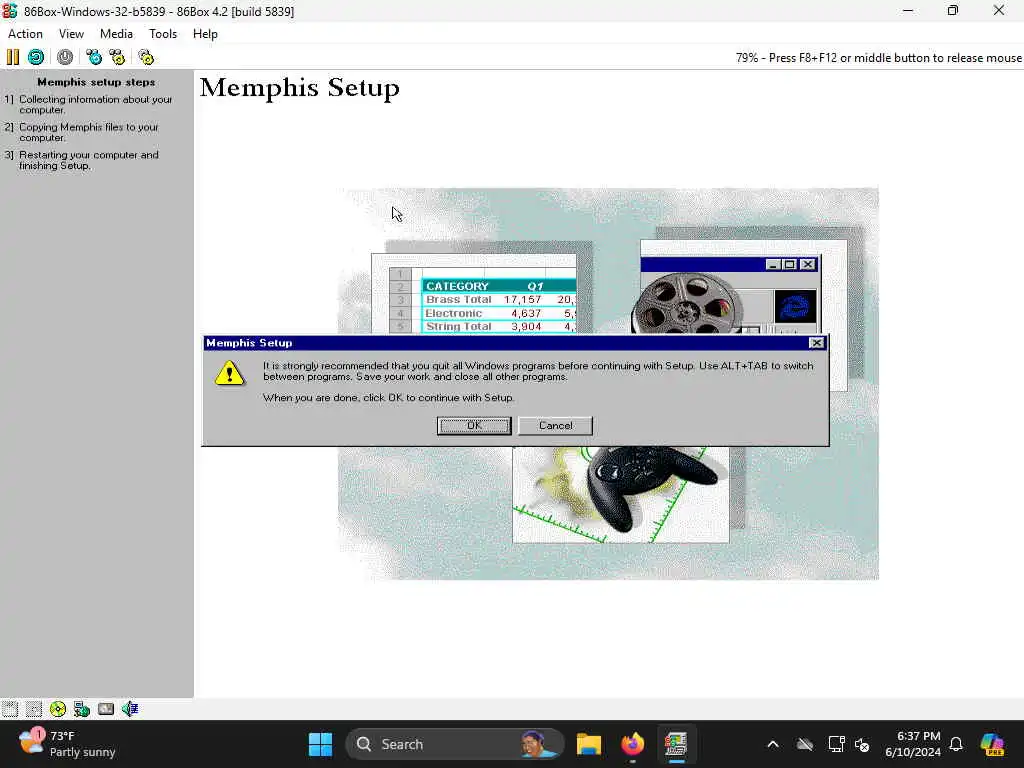Click the 86Box application icon in the title bar
Image resolution: width=1024 pixels, height=768 pixels.
(x=10, y=11)
